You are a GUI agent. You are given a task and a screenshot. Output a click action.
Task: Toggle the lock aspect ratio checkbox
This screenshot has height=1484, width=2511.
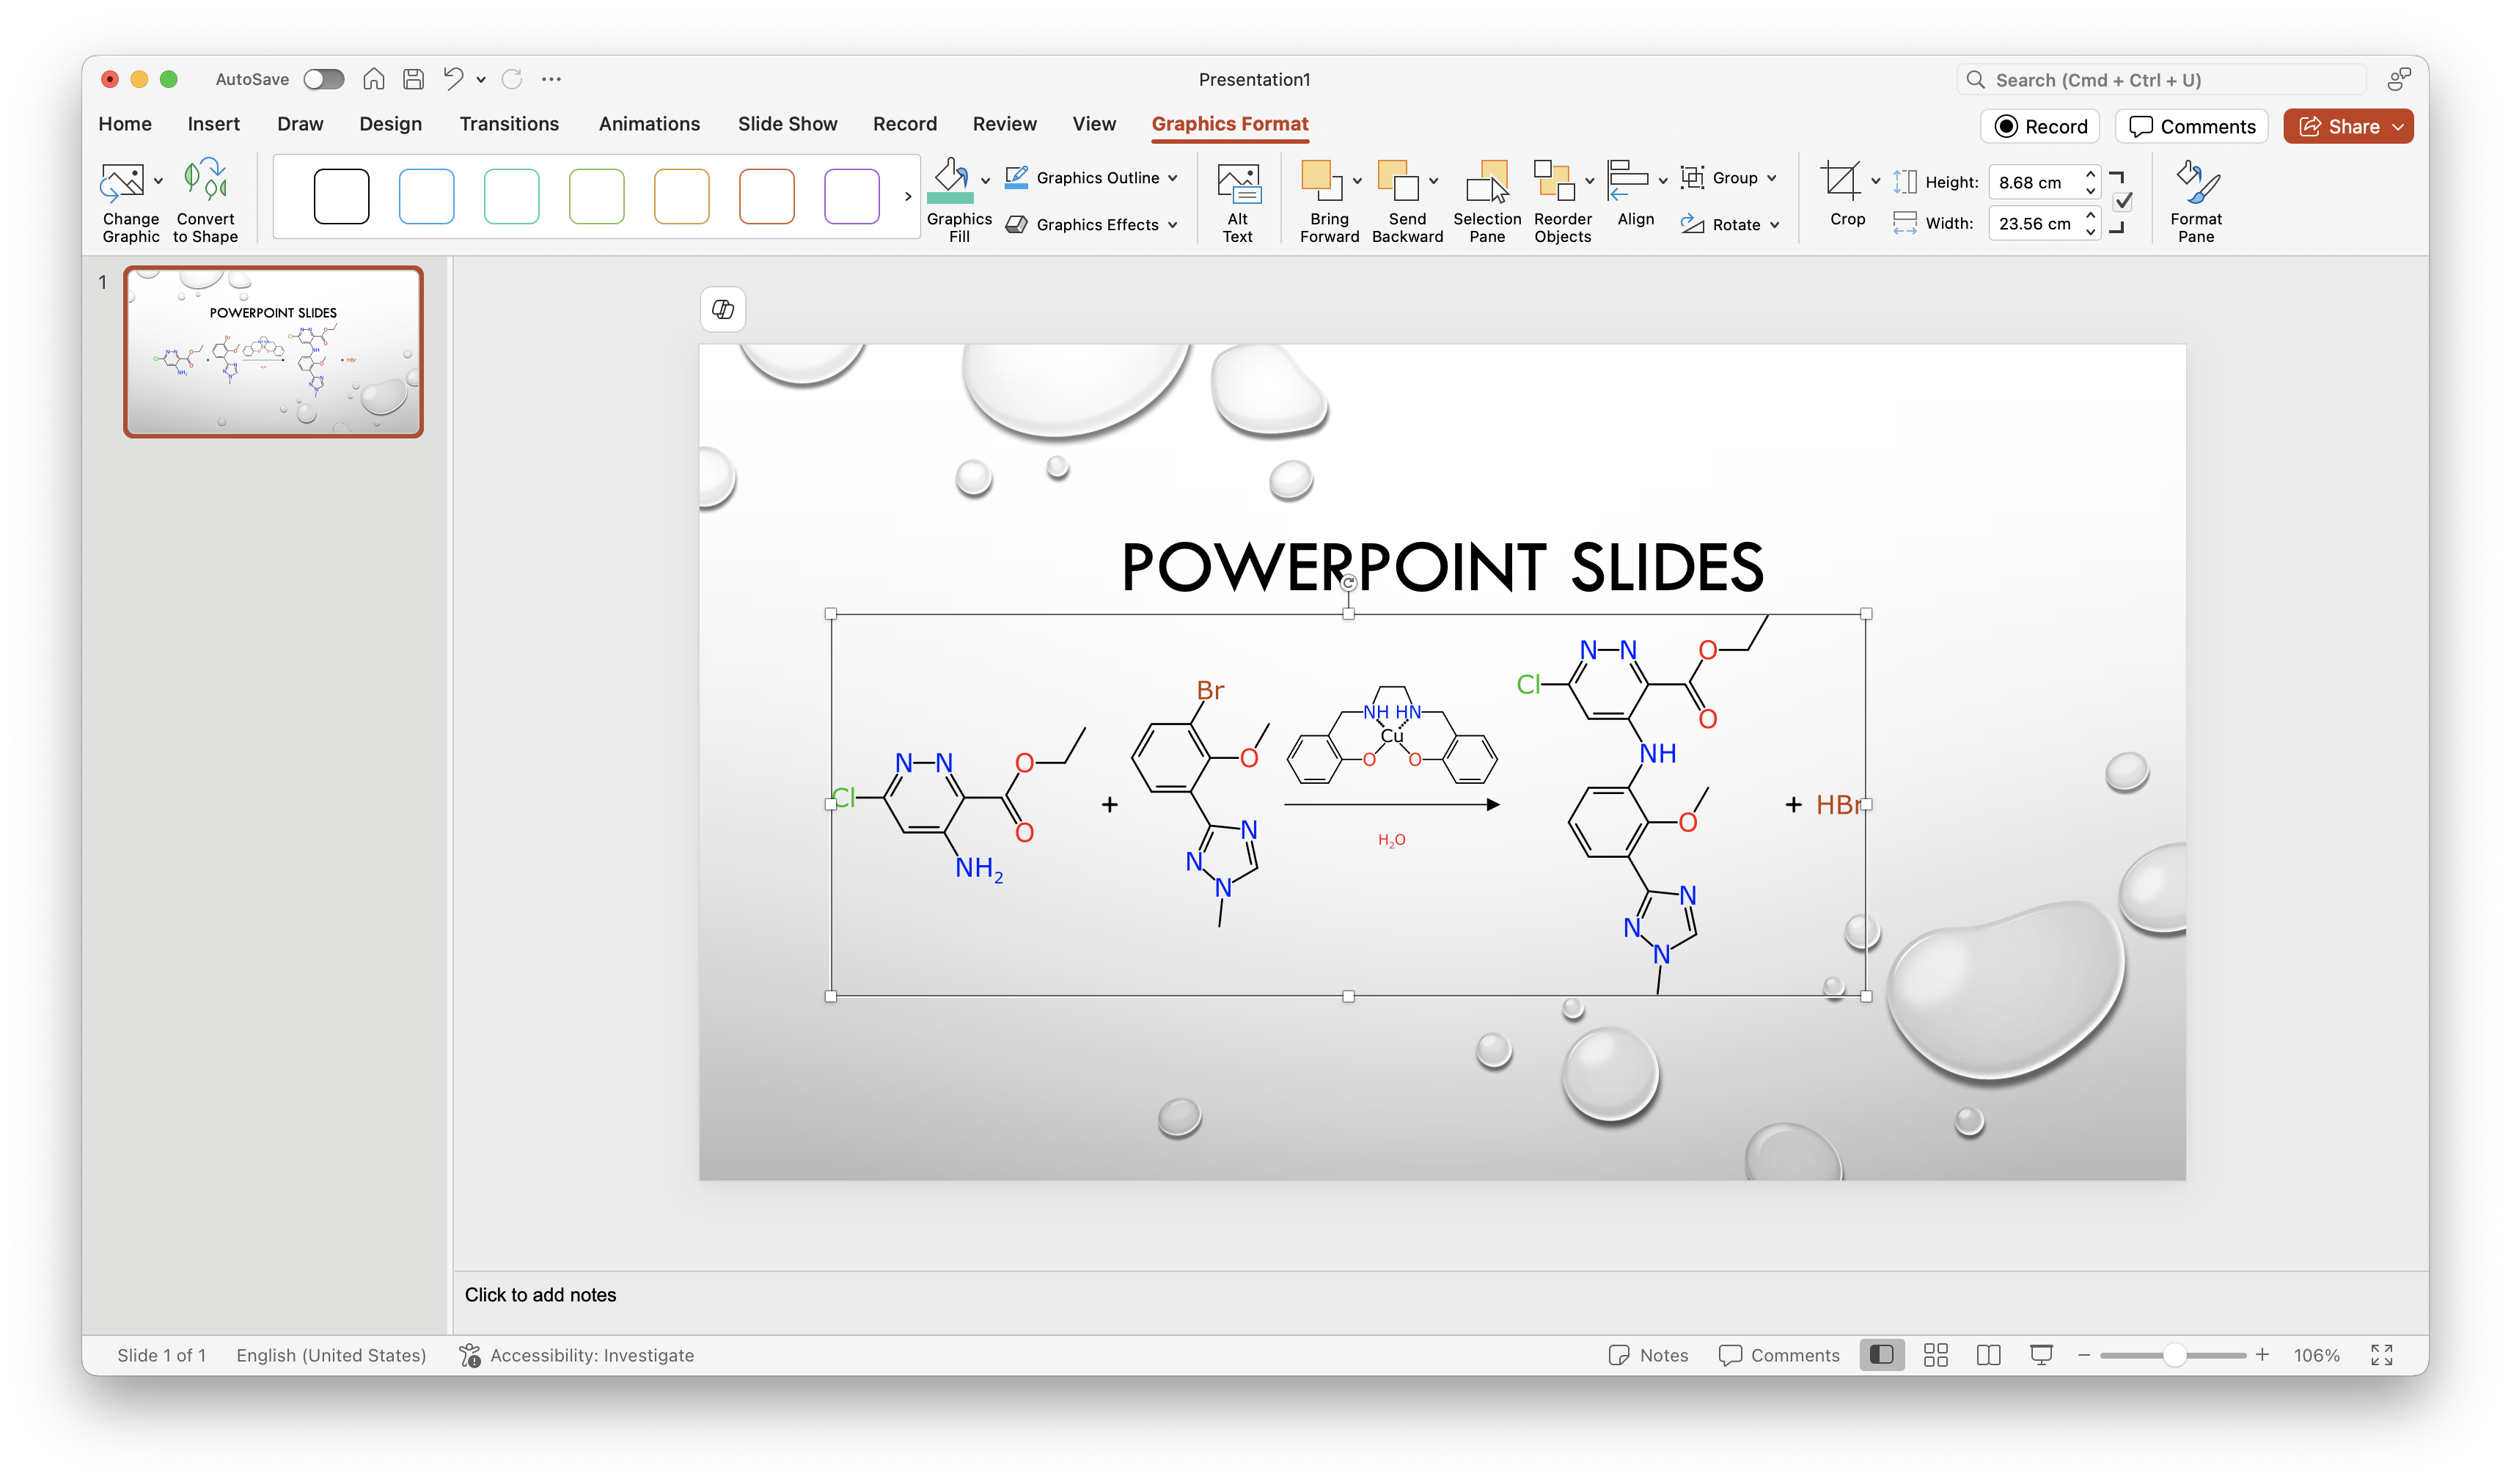tap(2123, 203)
